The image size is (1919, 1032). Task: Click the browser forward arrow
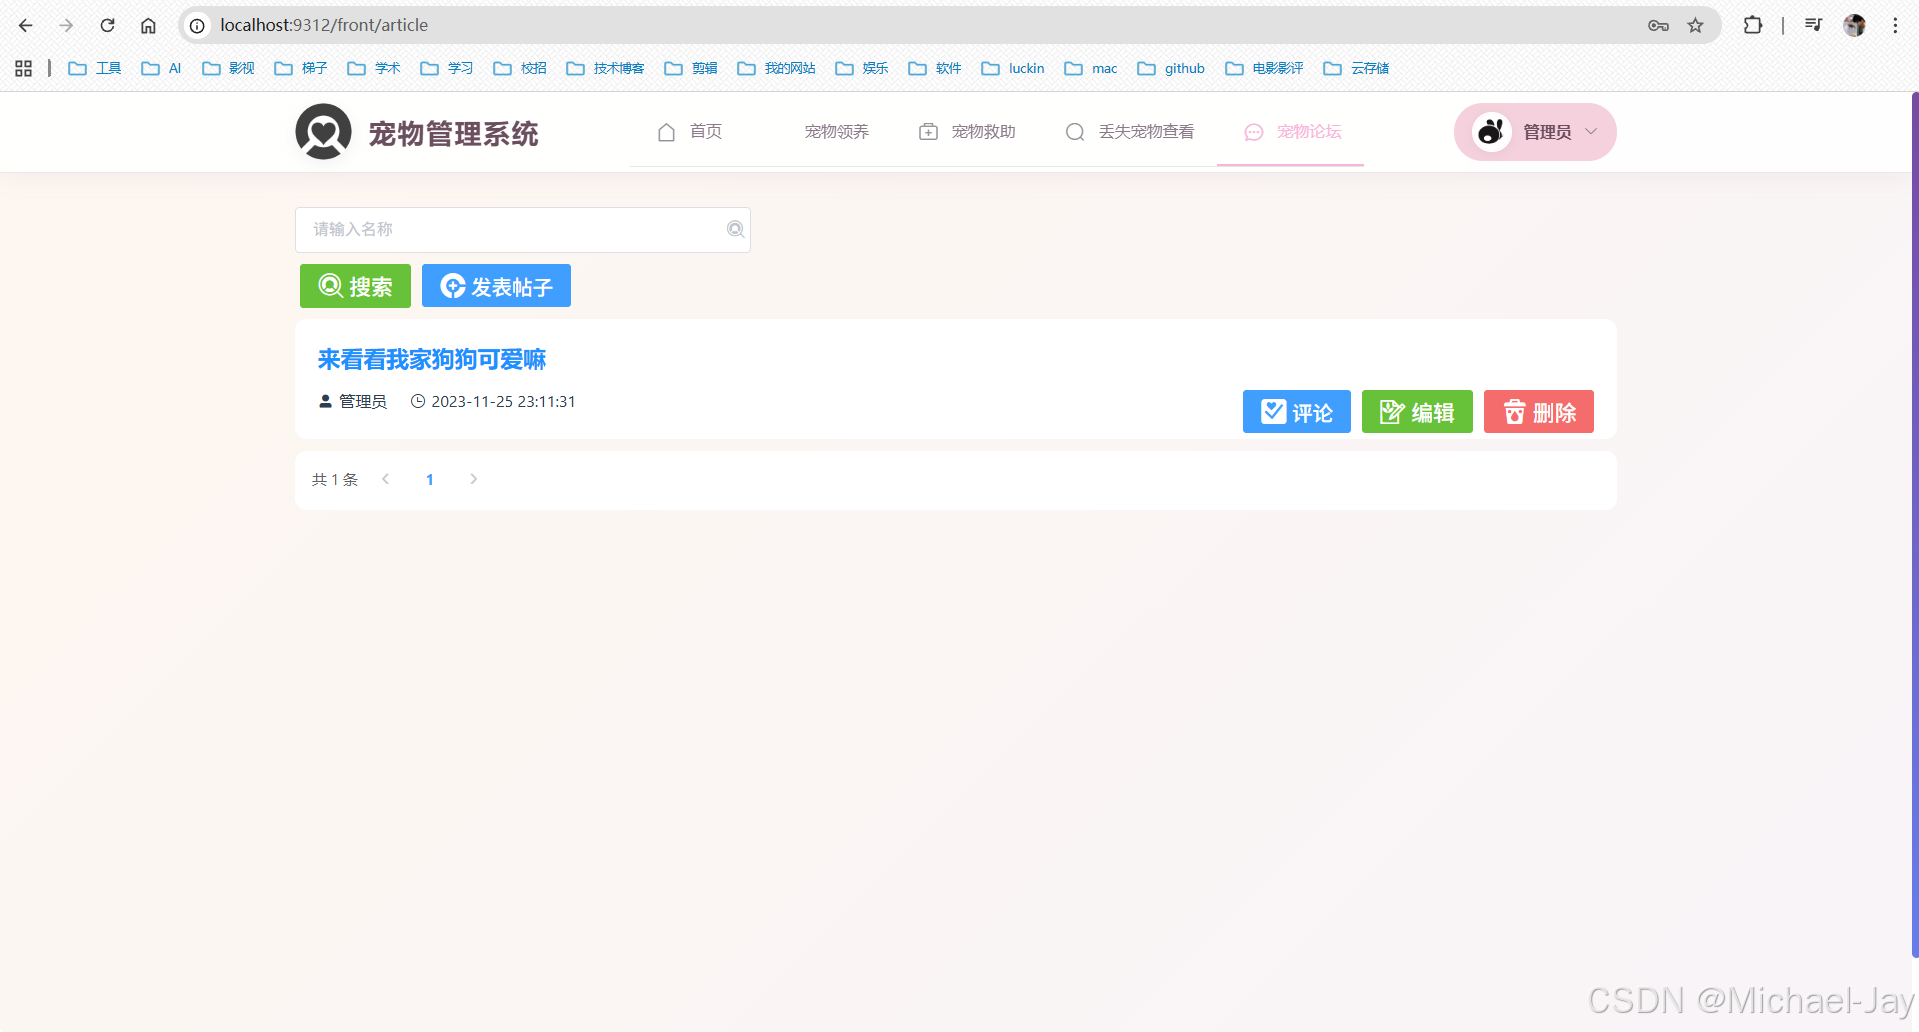point(66,25)
